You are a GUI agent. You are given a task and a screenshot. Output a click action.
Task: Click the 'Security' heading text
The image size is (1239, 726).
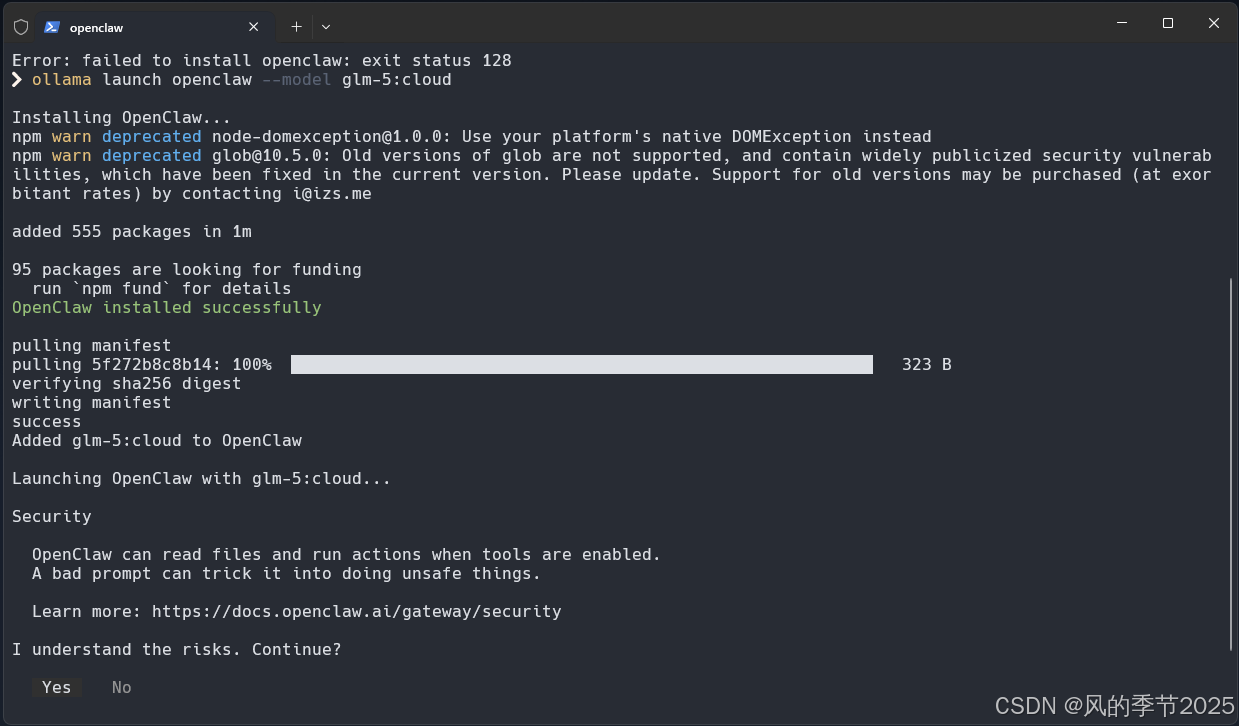coord(52,516)
